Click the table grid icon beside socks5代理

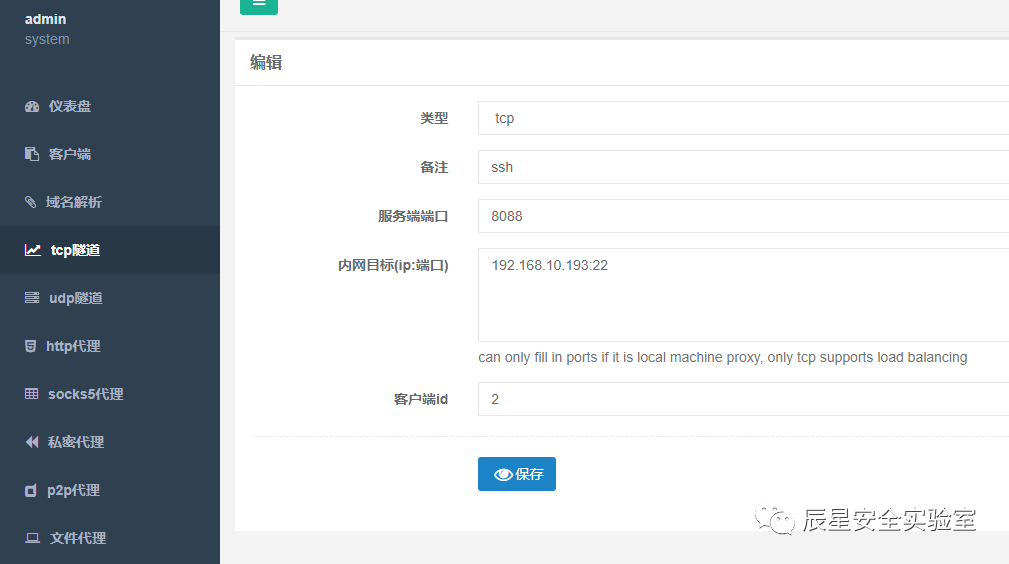(32, 393)
